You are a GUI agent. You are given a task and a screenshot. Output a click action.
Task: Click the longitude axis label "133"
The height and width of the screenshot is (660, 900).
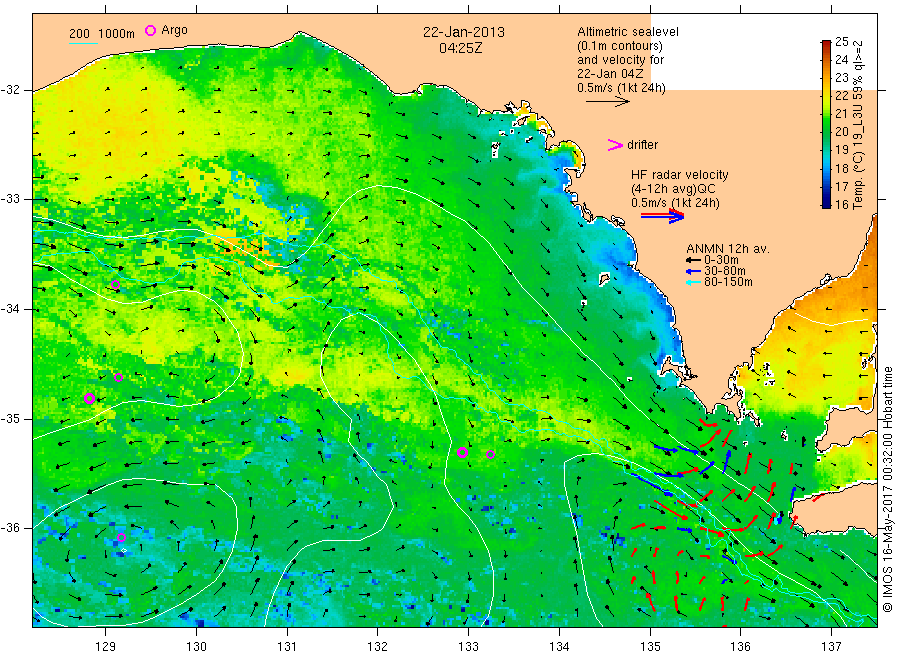(x=468, y=647)
